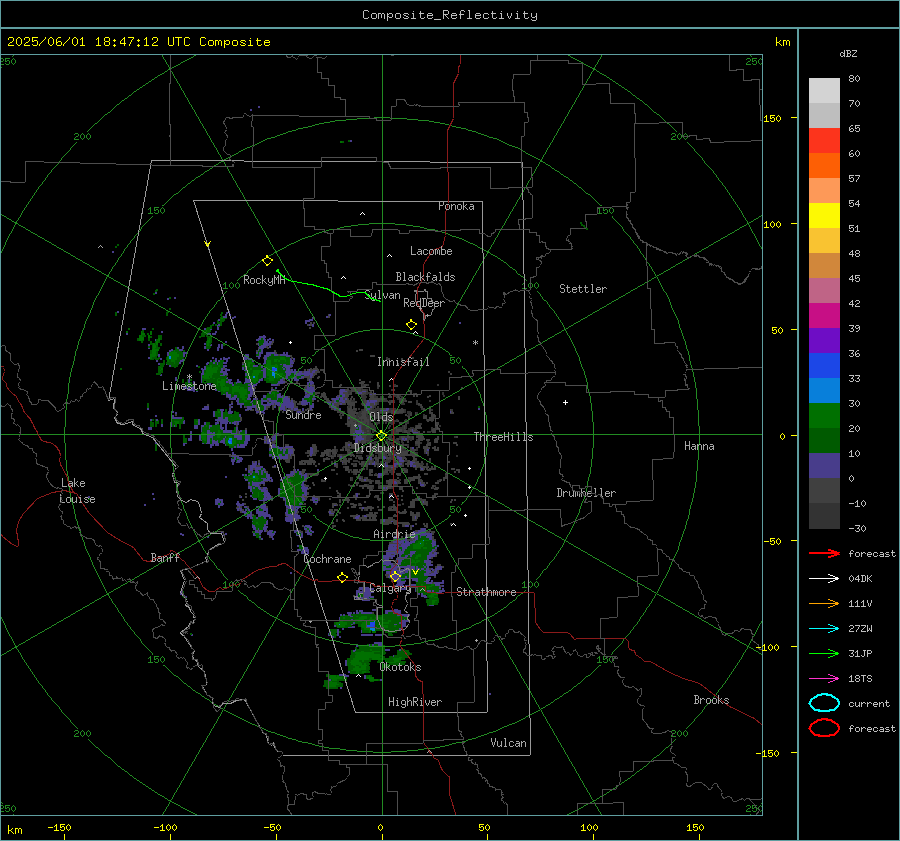Viewport: 900px width, 841px height.
Task: Click the Blackfalds town label
Action: [x=425, y=277]
